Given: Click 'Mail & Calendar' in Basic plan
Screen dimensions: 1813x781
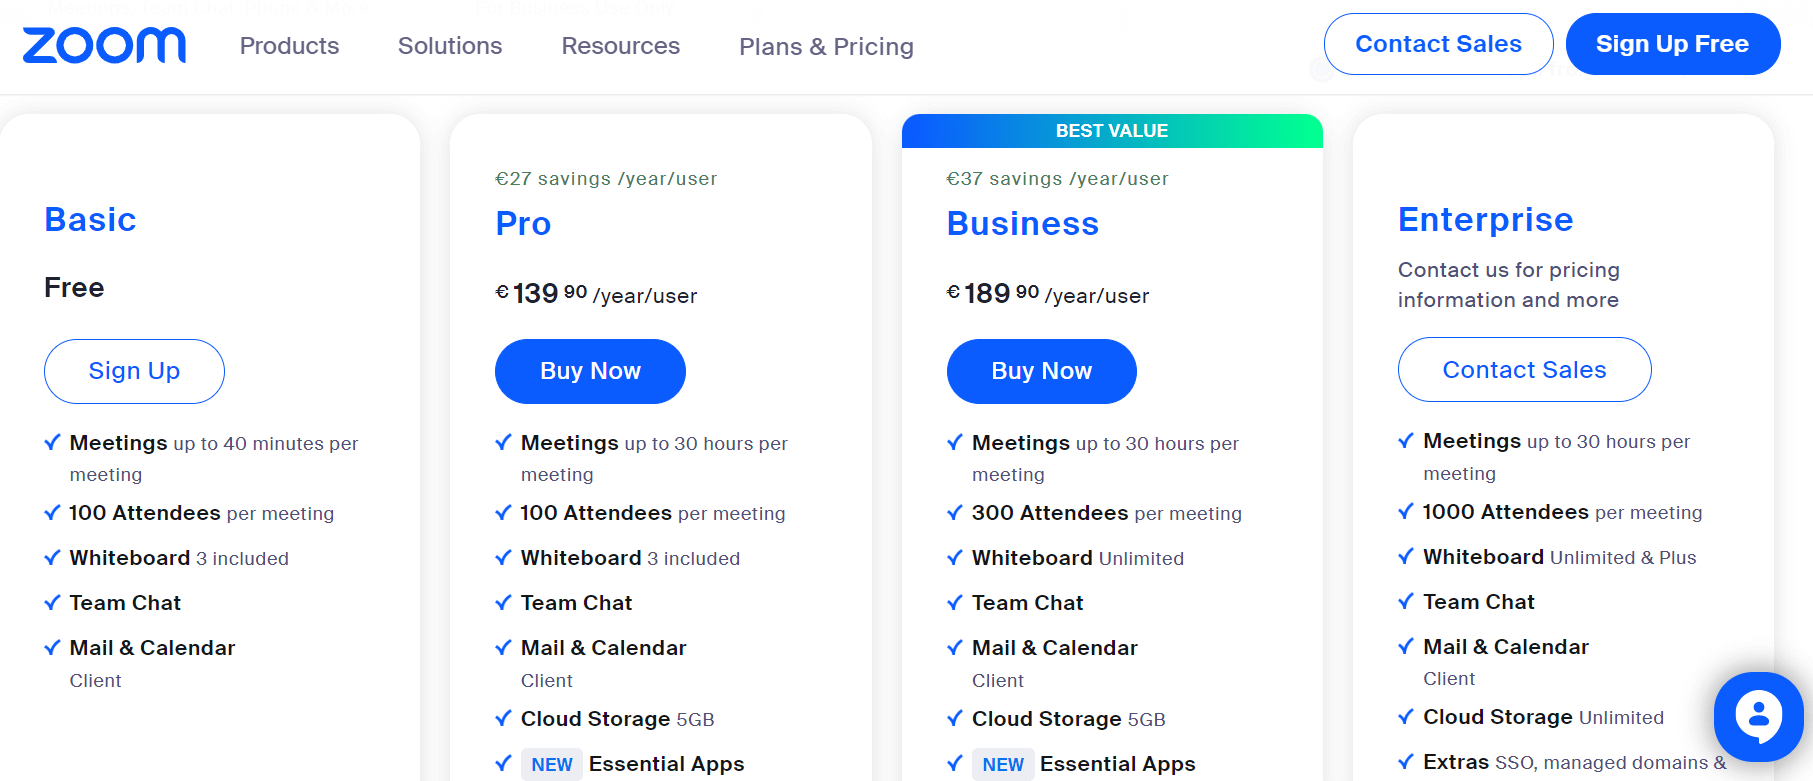Looking at the screenshot, I should point(152,648).
